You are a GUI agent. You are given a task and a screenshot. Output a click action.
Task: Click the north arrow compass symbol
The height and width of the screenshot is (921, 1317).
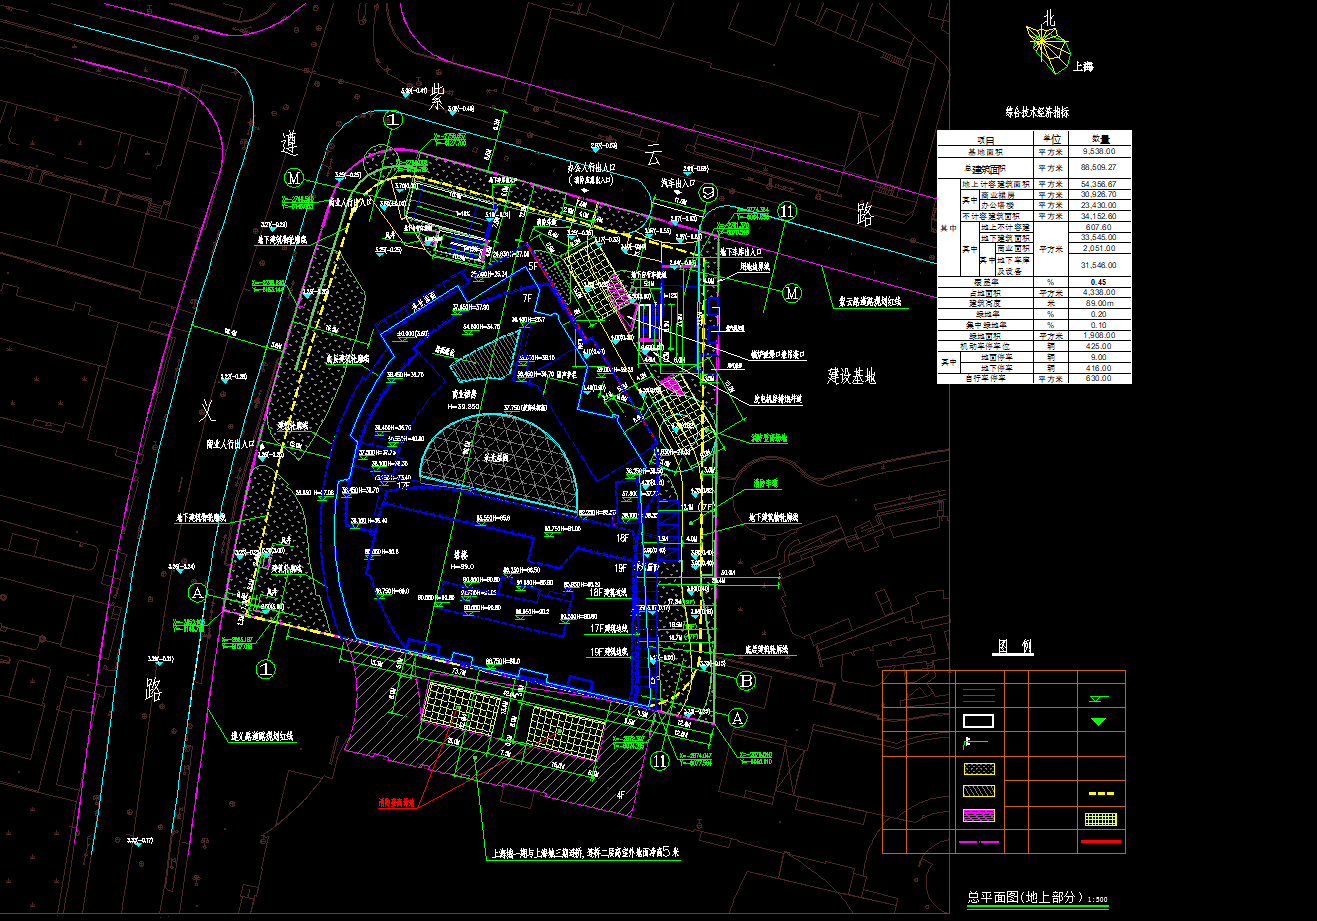click(1045, 46)
